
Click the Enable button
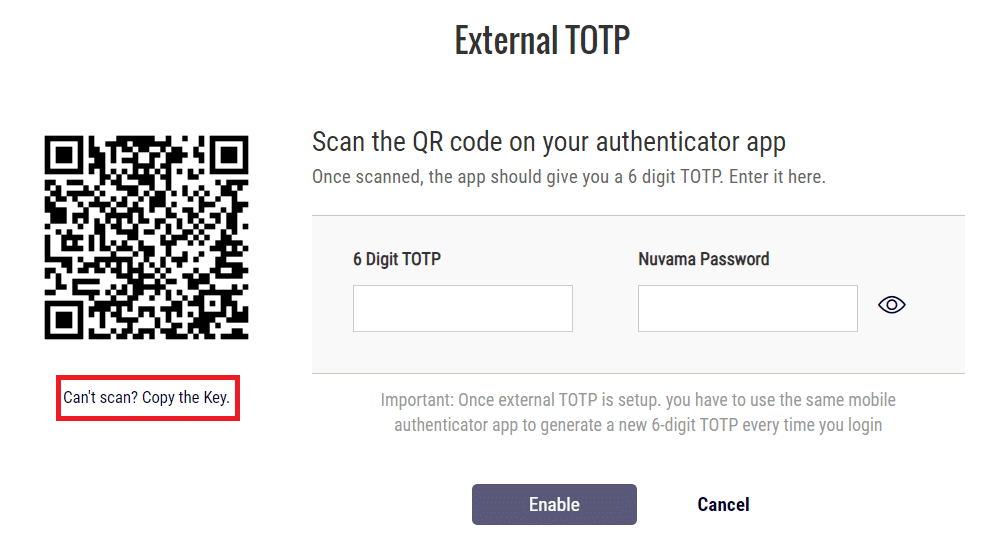click(554, 504)
